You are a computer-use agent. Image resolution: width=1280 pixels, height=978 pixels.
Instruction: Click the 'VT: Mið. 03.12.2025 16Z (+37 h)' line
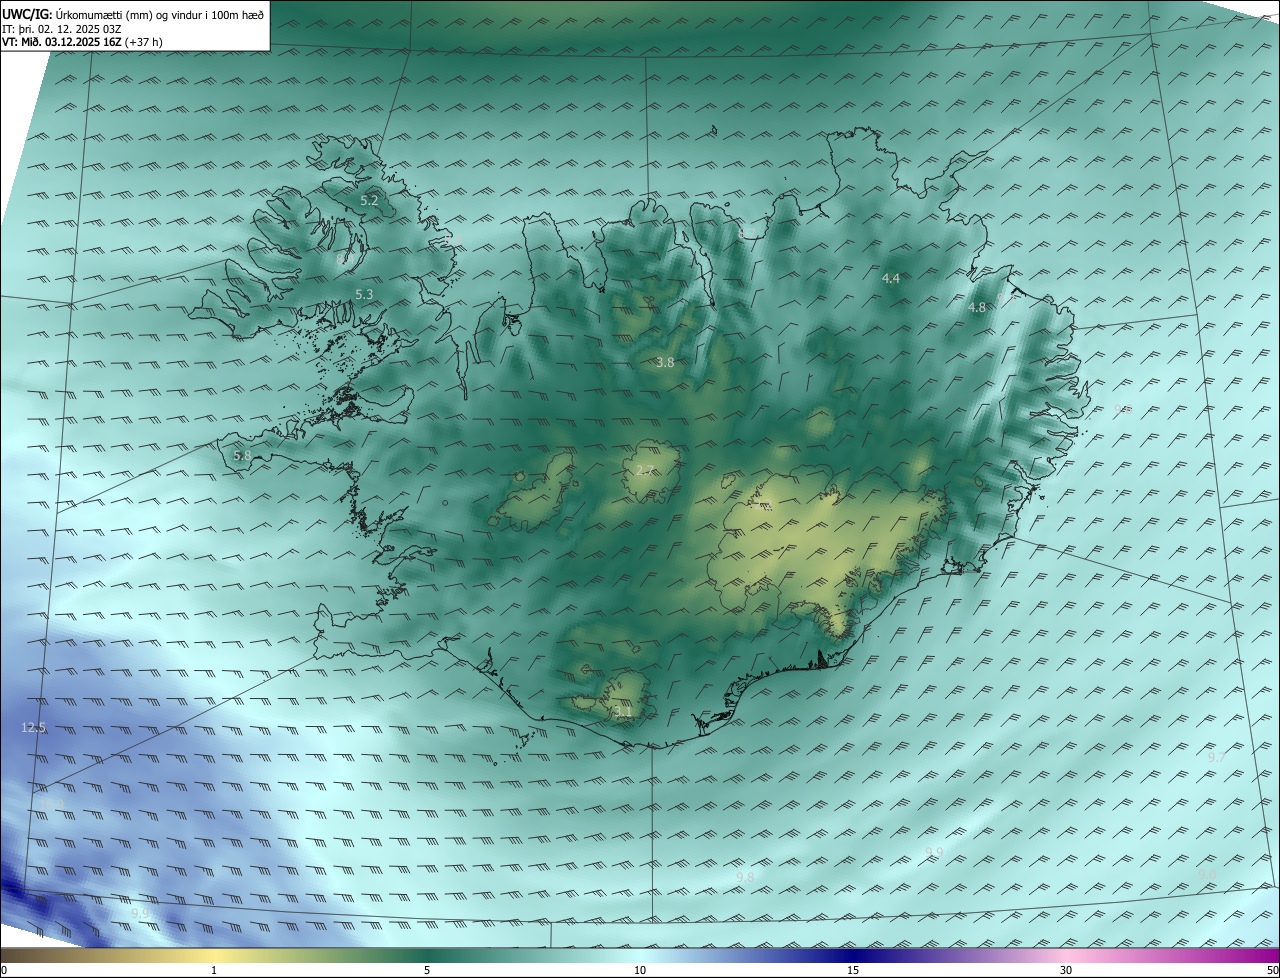[82, 42]
